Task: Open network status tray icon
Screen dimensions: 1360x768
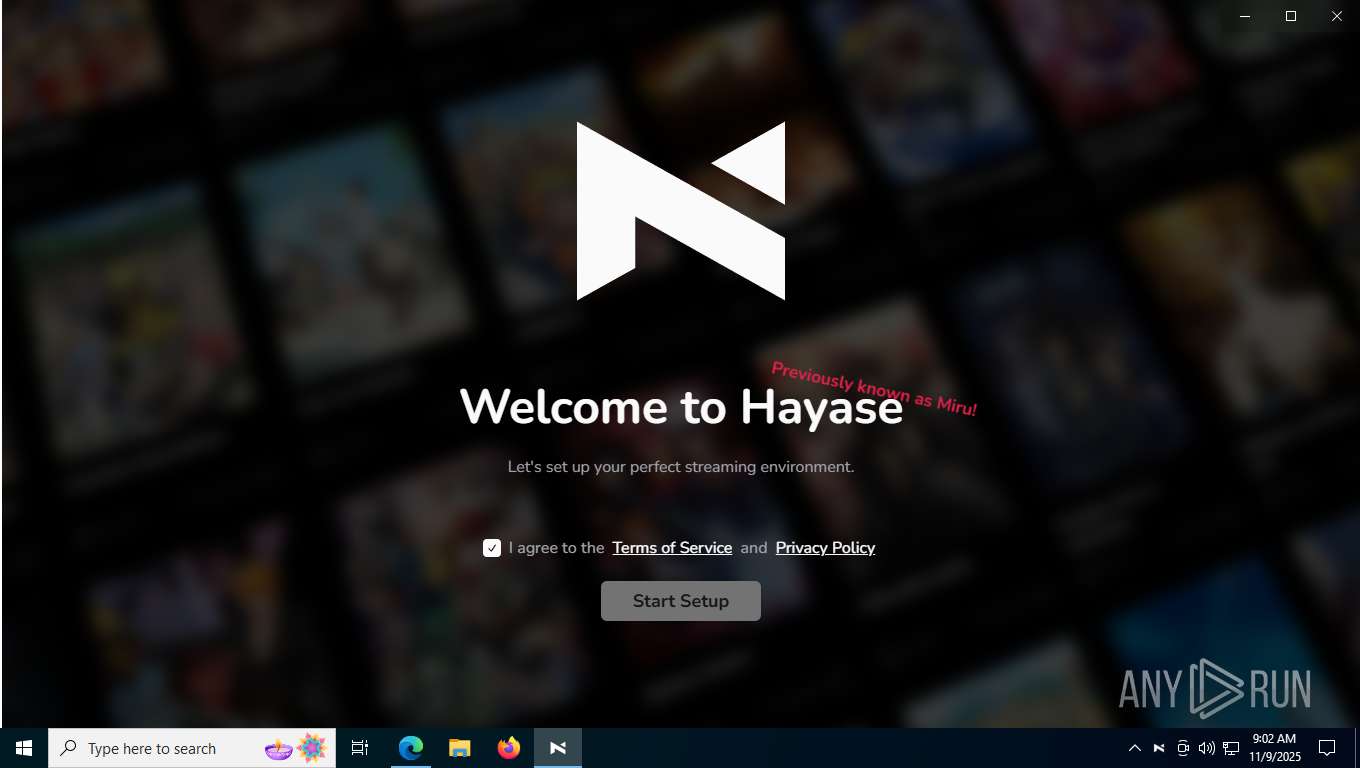Action: tap(1231, 748)
